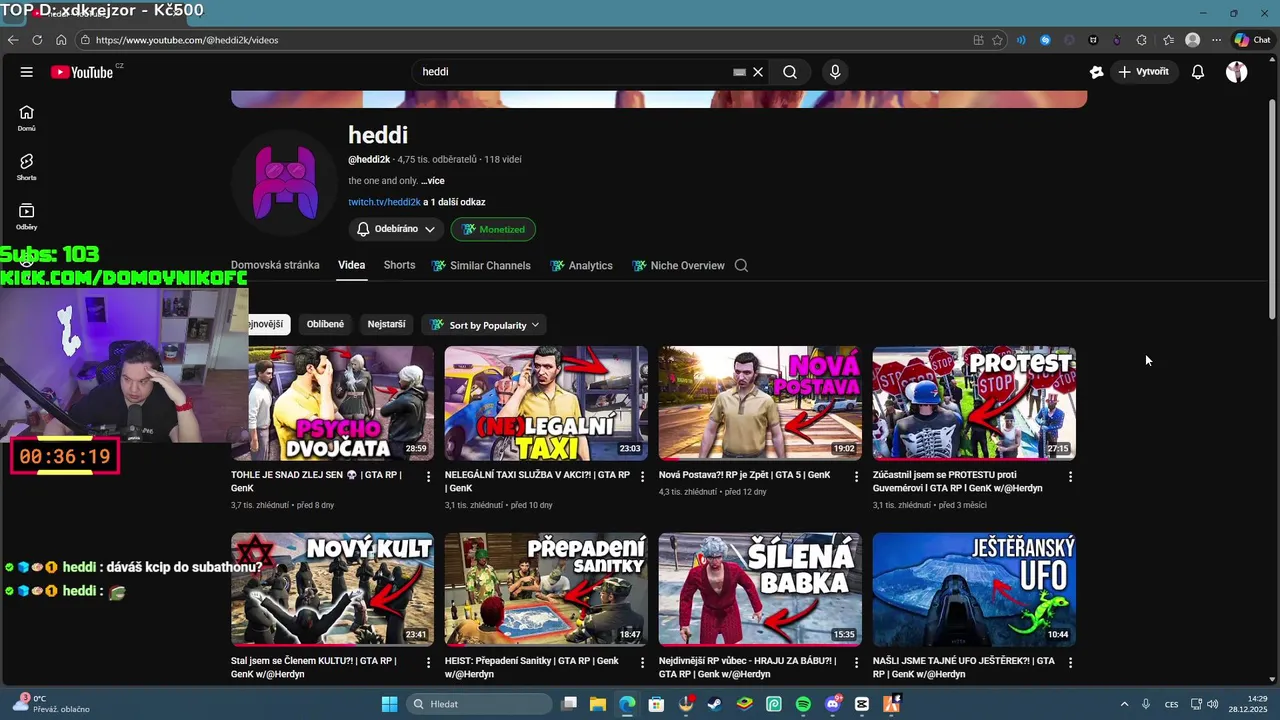Open the system tray volume icon
The image size is (1280, 720).
pos(1213,704)
